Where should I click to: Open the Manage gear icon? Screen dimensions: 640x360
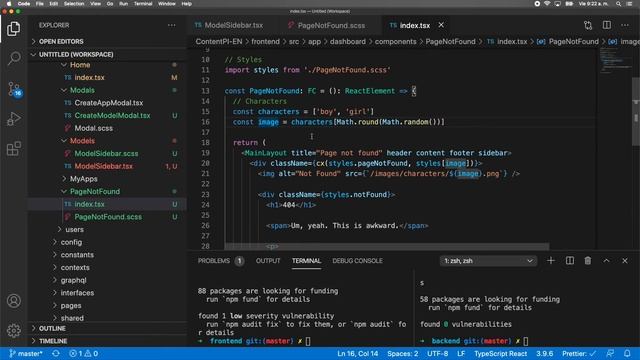point(13,330)
